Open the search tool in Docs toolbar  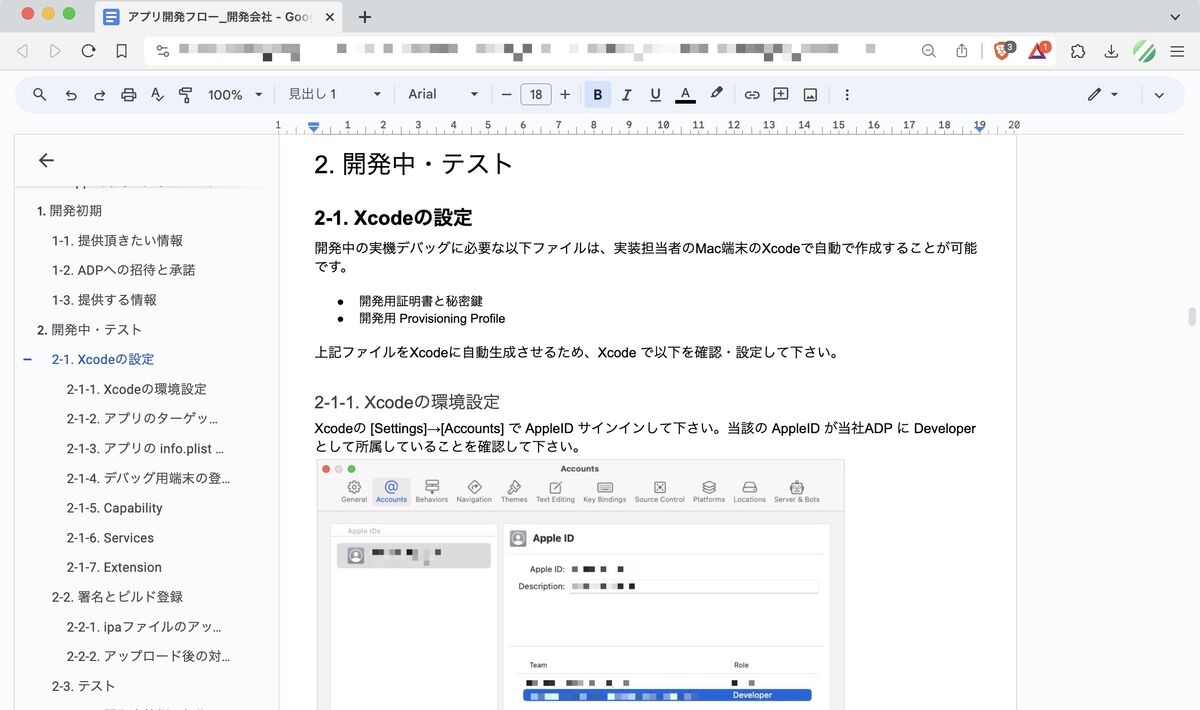tap(40, 95)
